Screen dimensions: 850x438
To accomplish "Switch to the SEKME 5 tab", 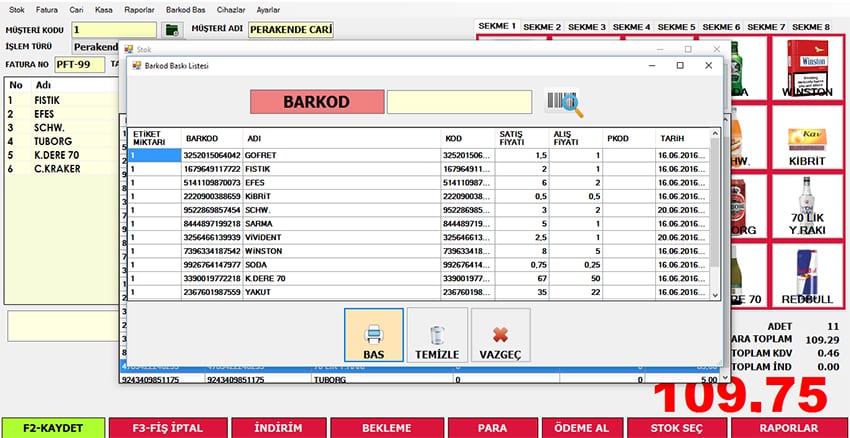I will coord(677,27).
